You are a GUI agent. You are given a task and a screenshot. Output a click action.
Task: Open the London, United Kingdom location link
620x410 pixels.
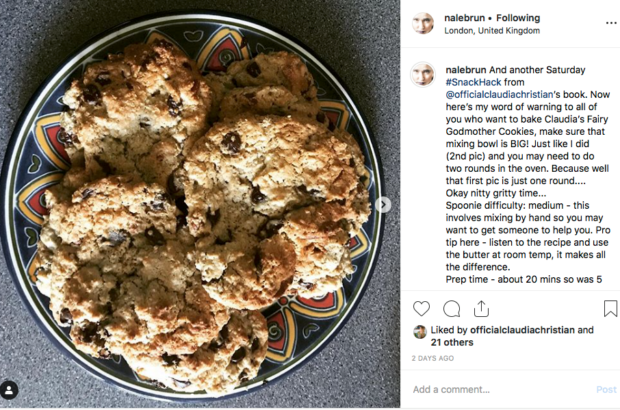click(x=492, y=30)
